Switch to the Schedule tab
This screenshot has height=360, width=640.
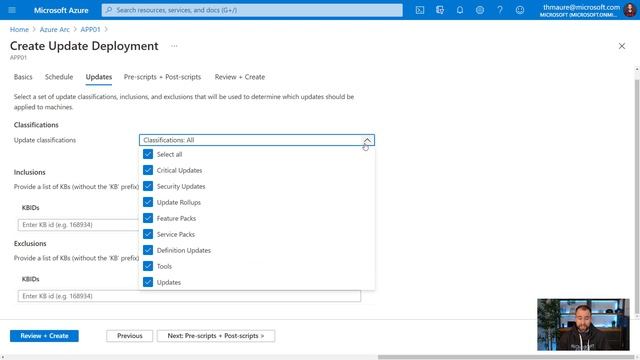[x=59, y=77]
